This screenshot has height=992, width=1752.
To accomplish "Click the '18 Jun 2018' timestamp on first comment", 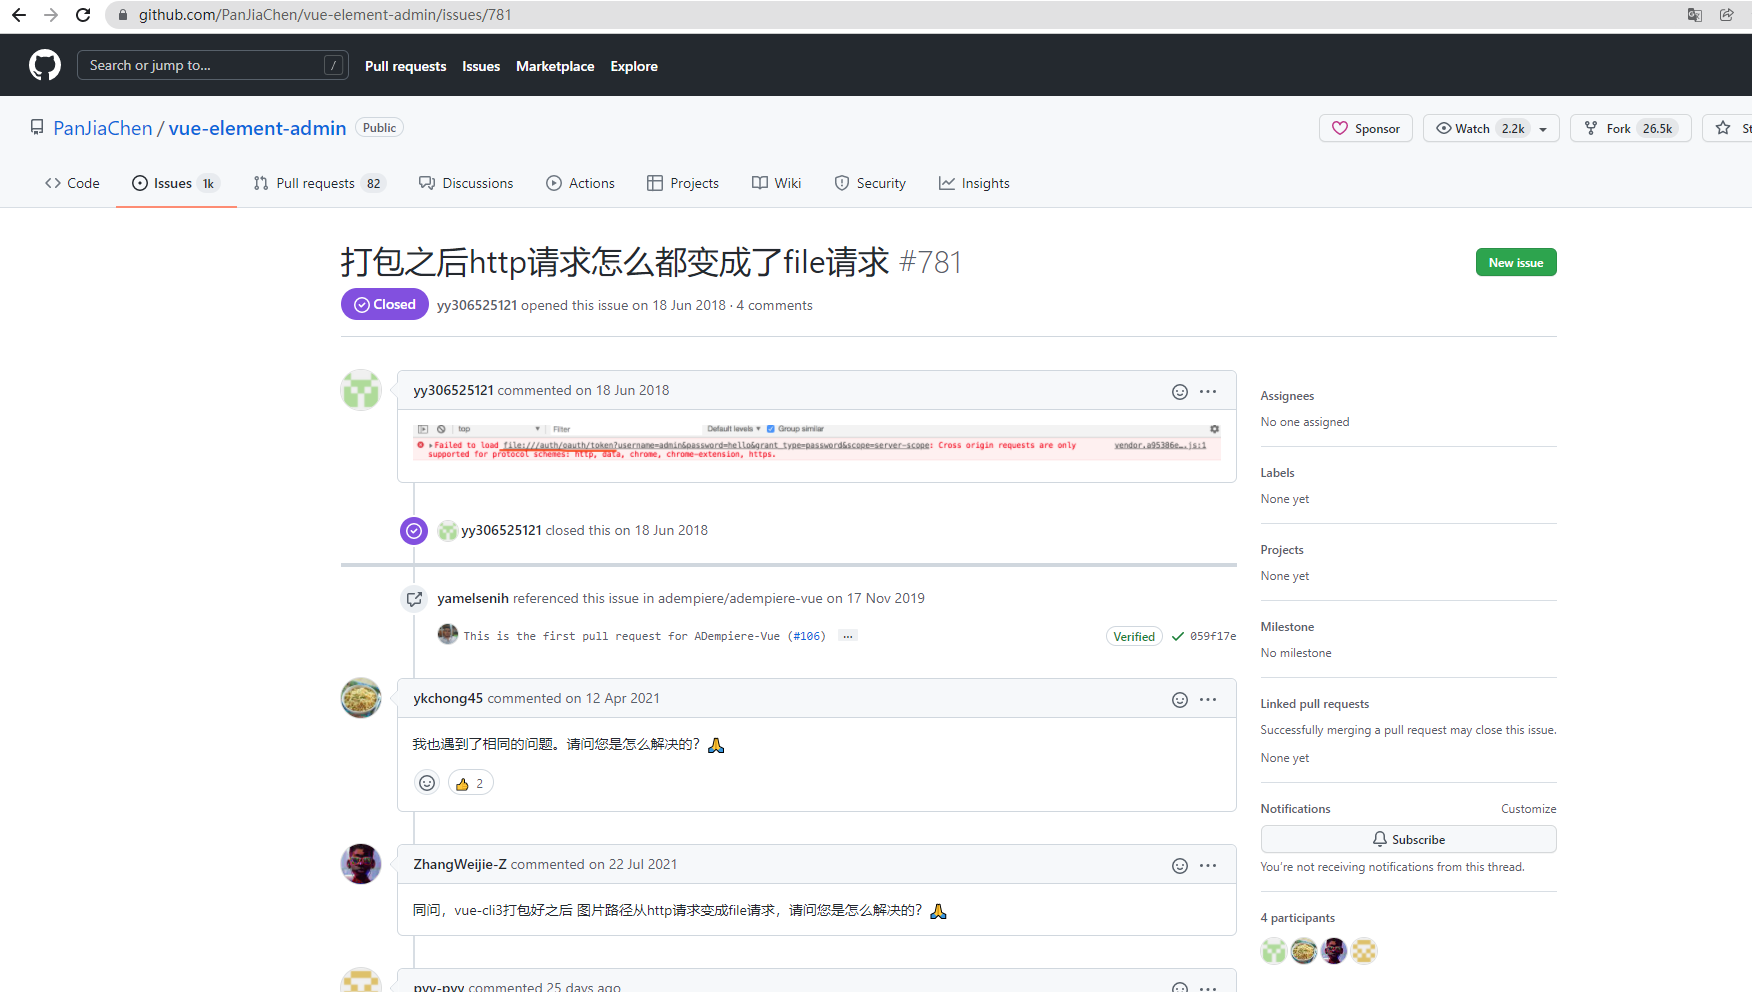I will (x=633, y=390).
